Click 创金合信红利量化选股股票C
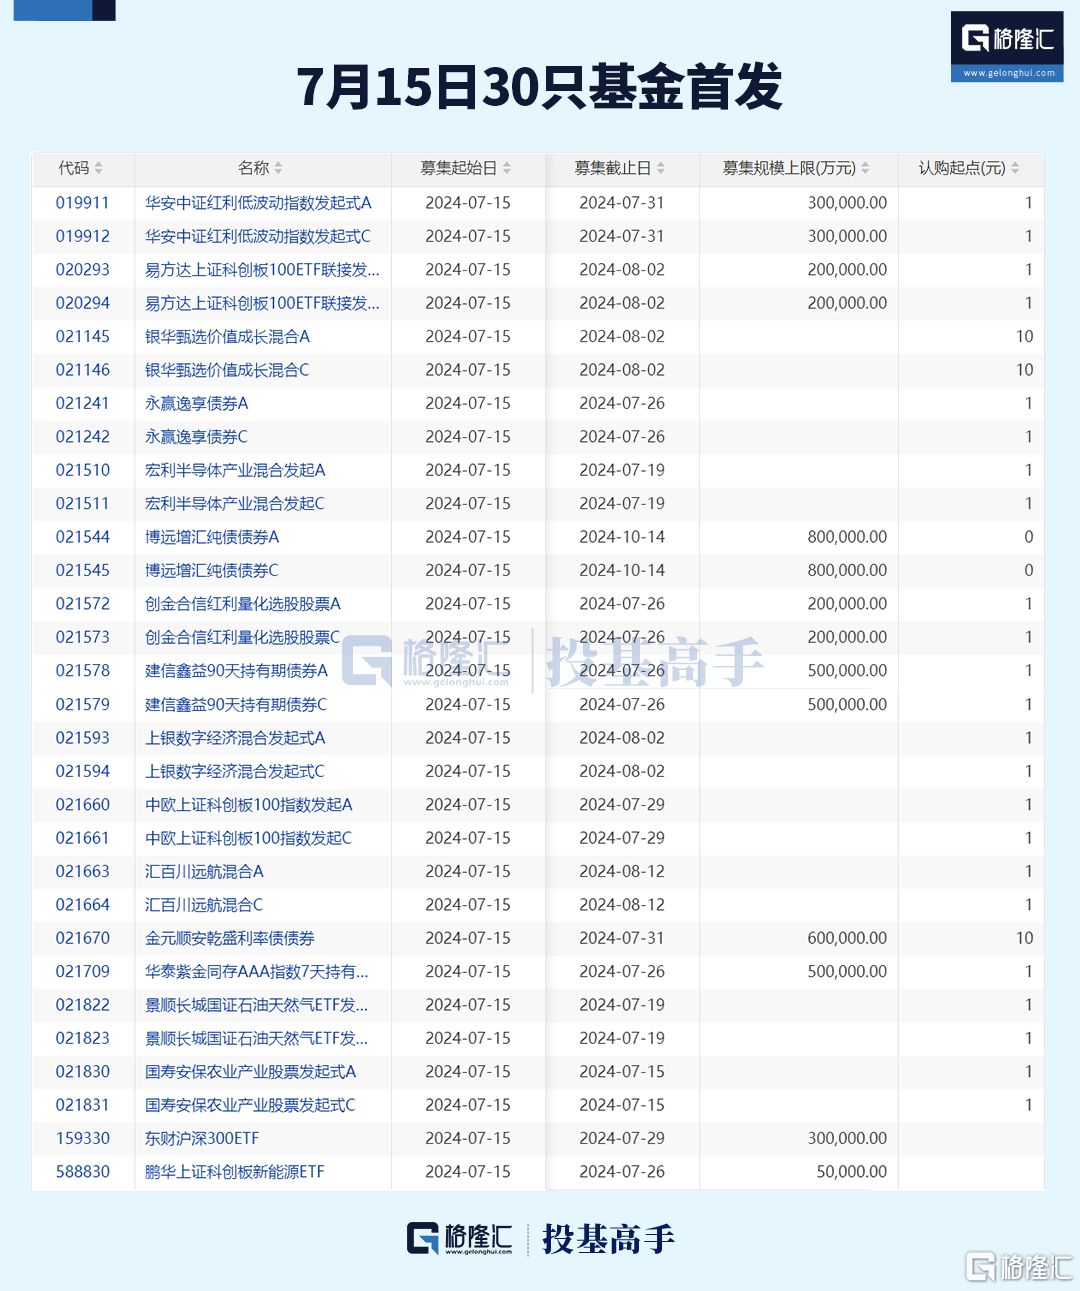The width and height of the screenshot is (1080, 1291). [x=243, y=637]
